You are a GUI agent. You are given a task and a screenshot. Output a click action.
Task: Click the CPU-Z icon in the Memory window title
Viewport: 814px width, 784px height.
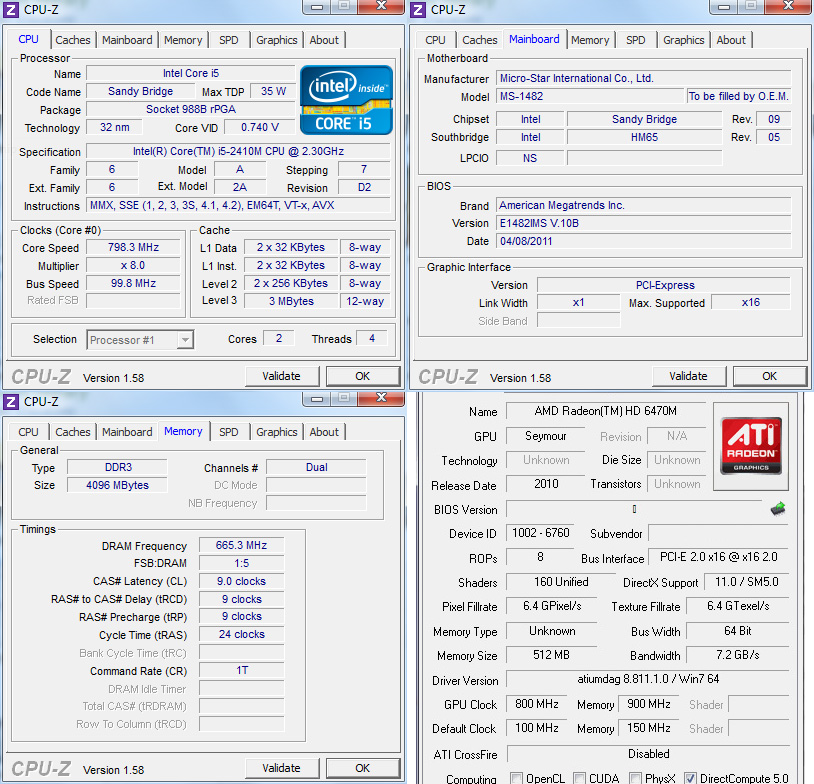(11, 401)
